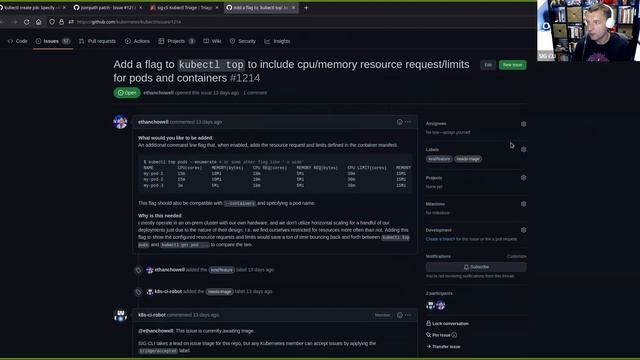
Task: Open a new browser tab with plus icon
Action: click(306, 8)
